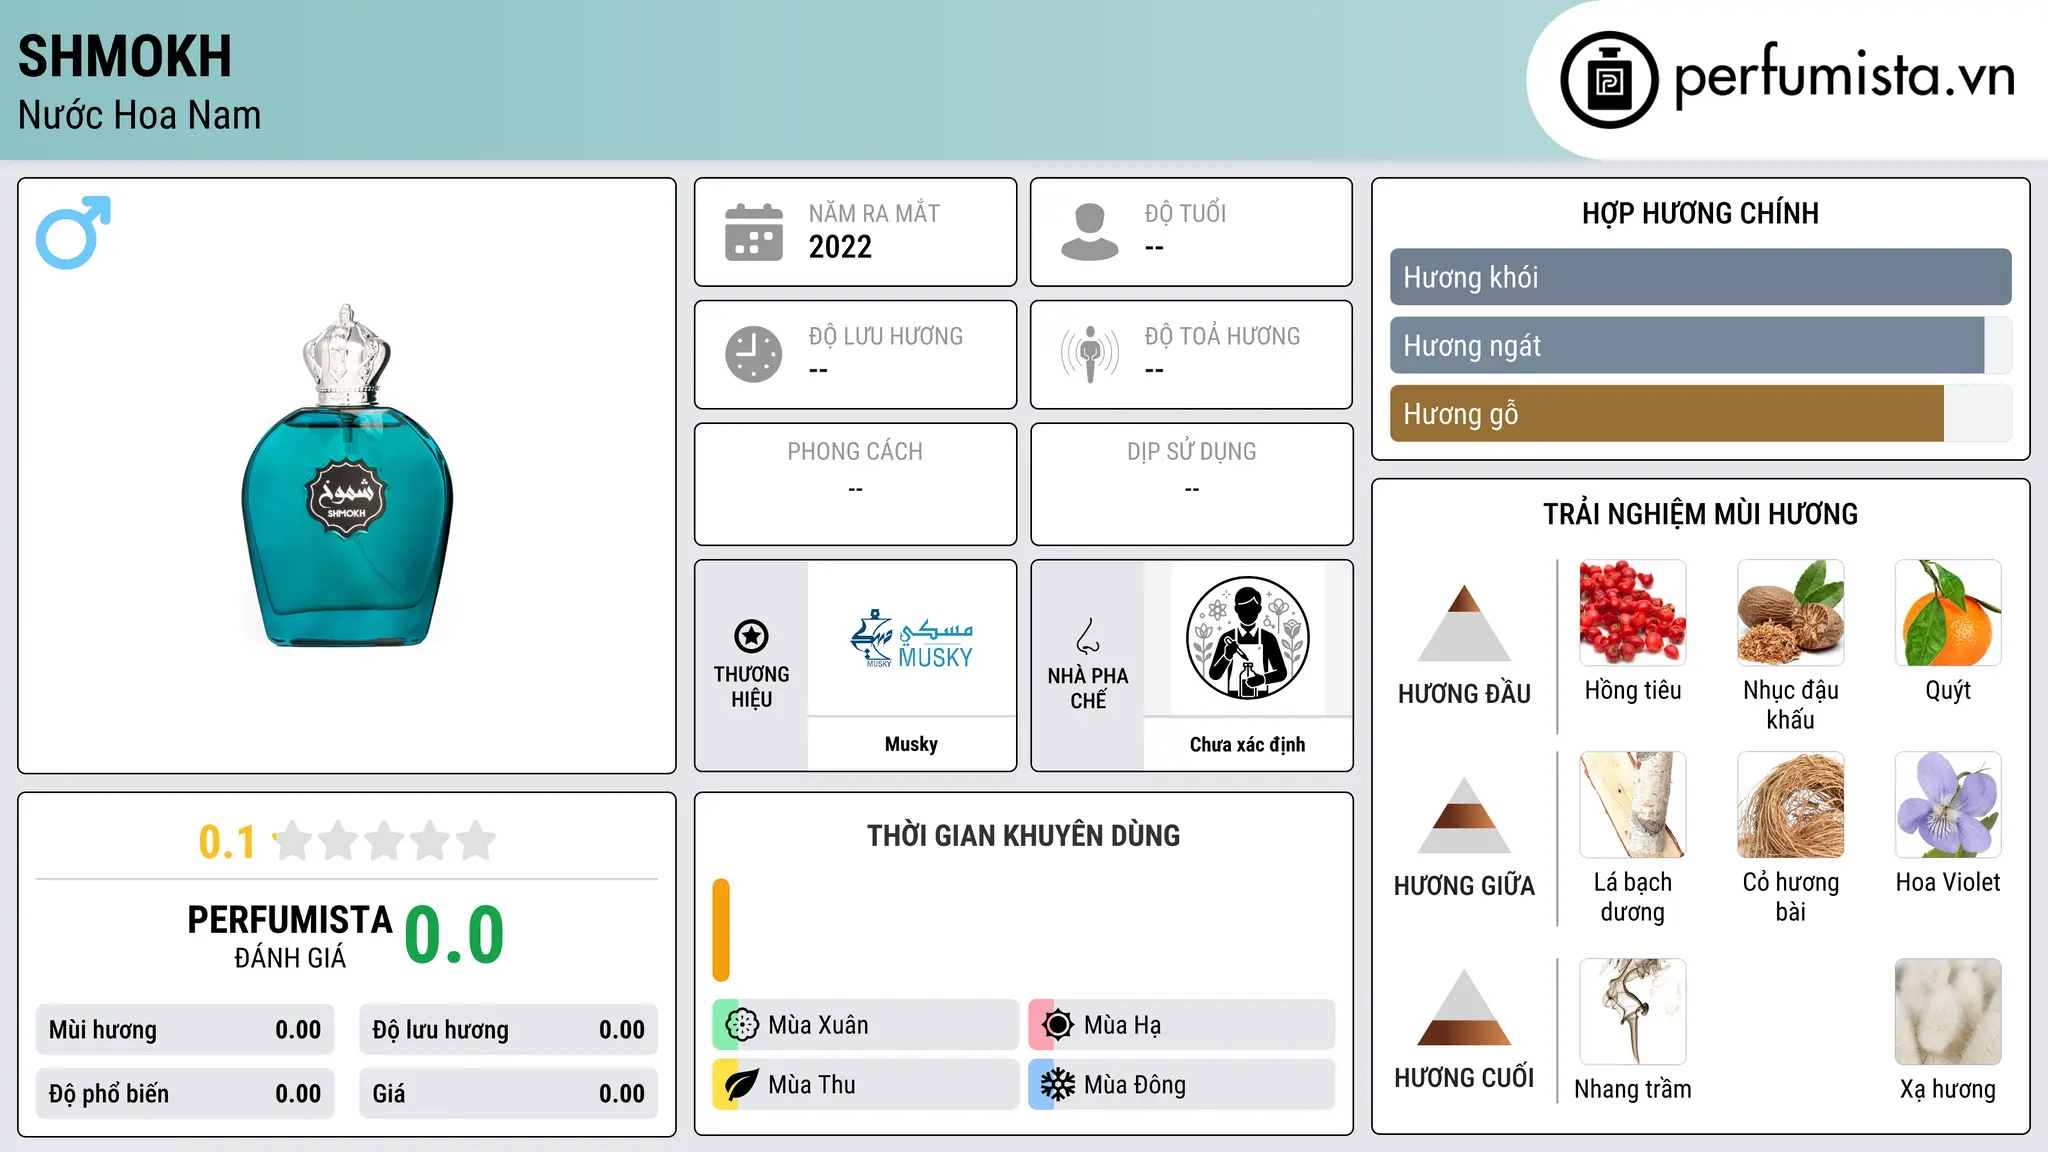Click the person icon beside Độ tuổi
Image resolution: width=2048 pixels, height=1152 pixels.
coord(1090,232)
